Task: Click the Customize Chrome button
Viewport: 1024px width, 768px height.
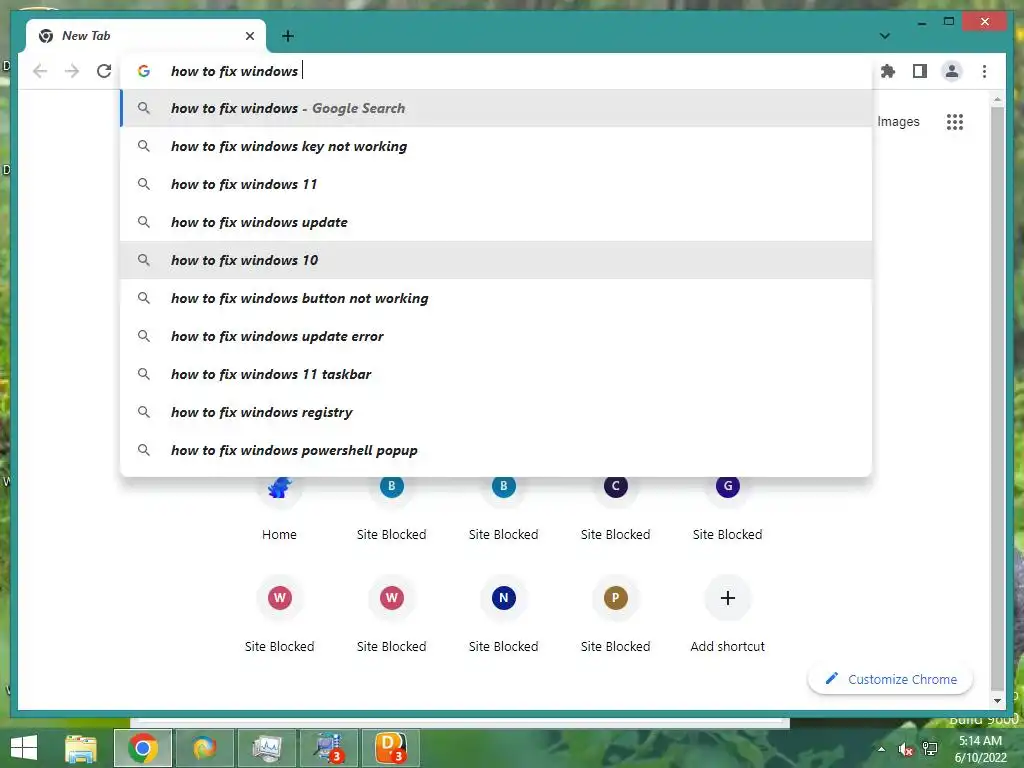Action: (x=890, y=679)
